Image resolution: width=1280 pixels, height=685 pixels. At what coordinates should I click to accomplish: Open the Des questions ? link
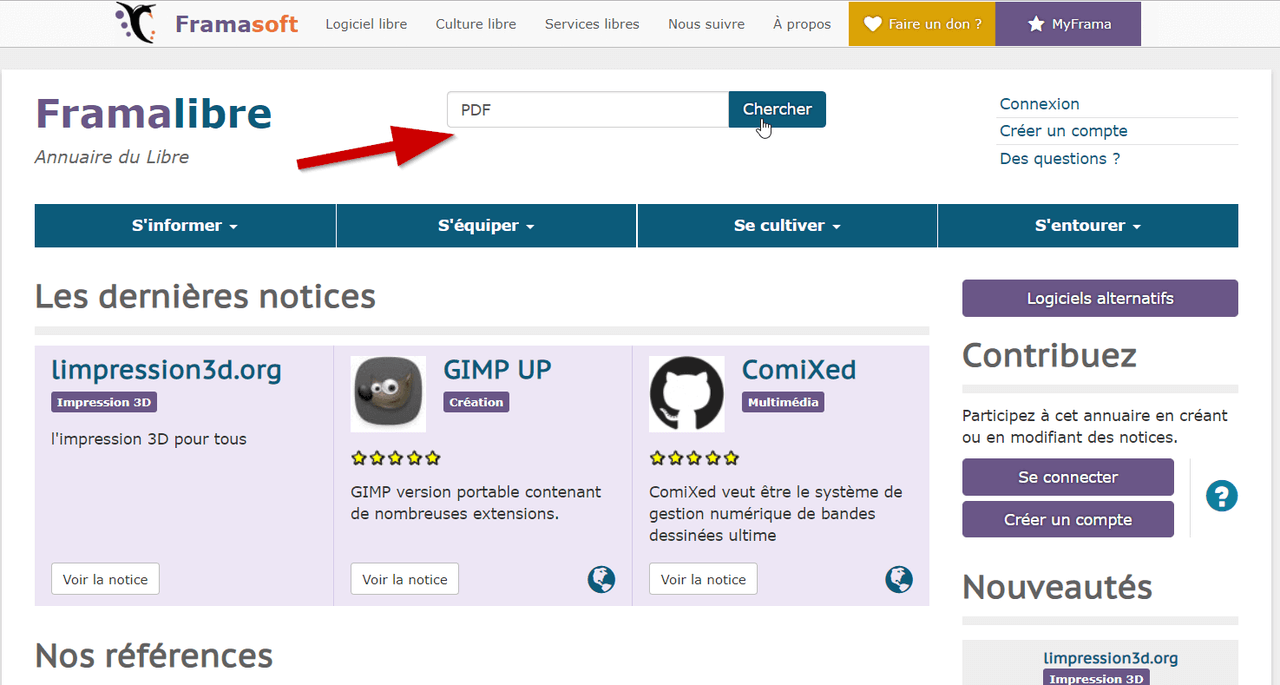coord(1060,158)
